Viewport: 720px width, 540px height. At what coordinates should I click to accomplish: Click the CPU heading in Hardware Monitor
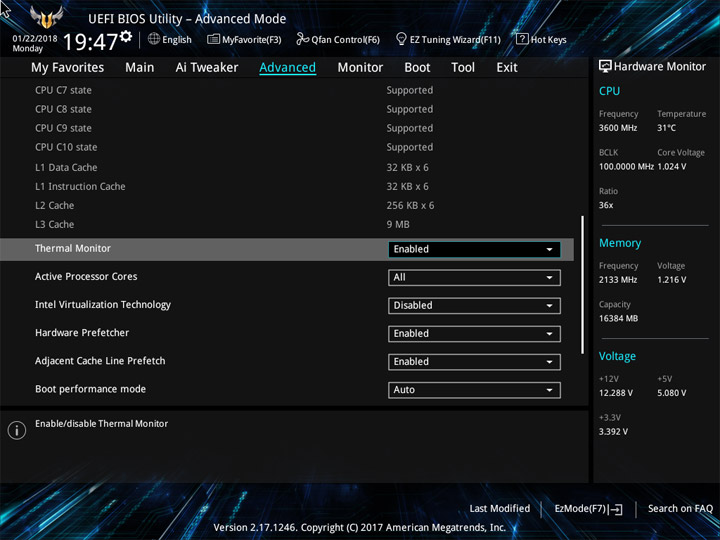[609, 91]
